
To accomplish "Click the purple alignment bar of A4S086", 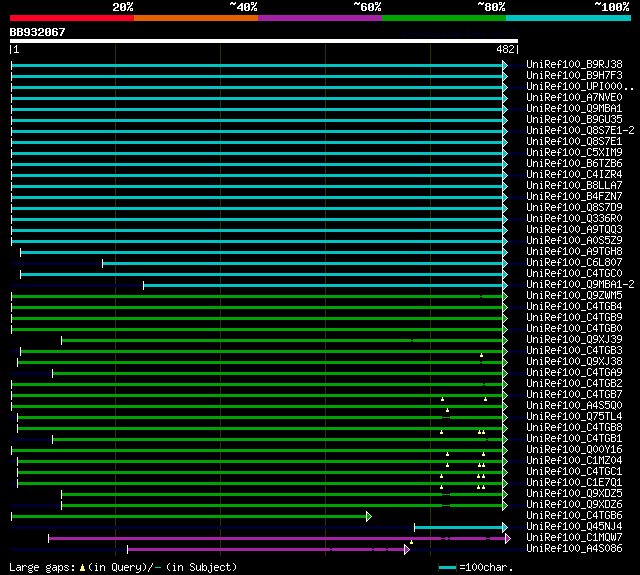I will pos(266,550).
